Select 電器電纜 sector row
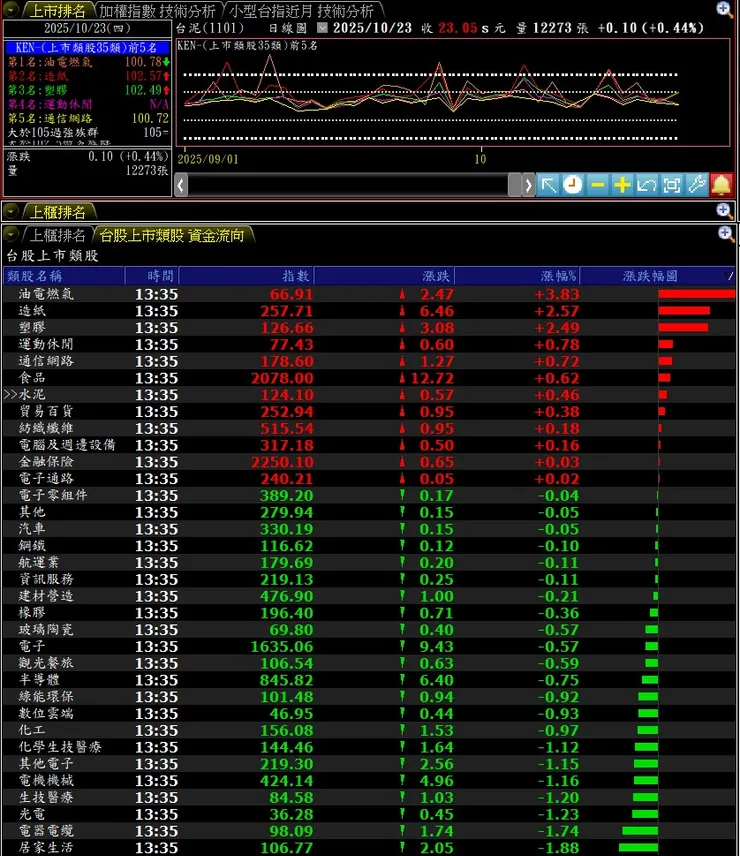 (369, 831)
